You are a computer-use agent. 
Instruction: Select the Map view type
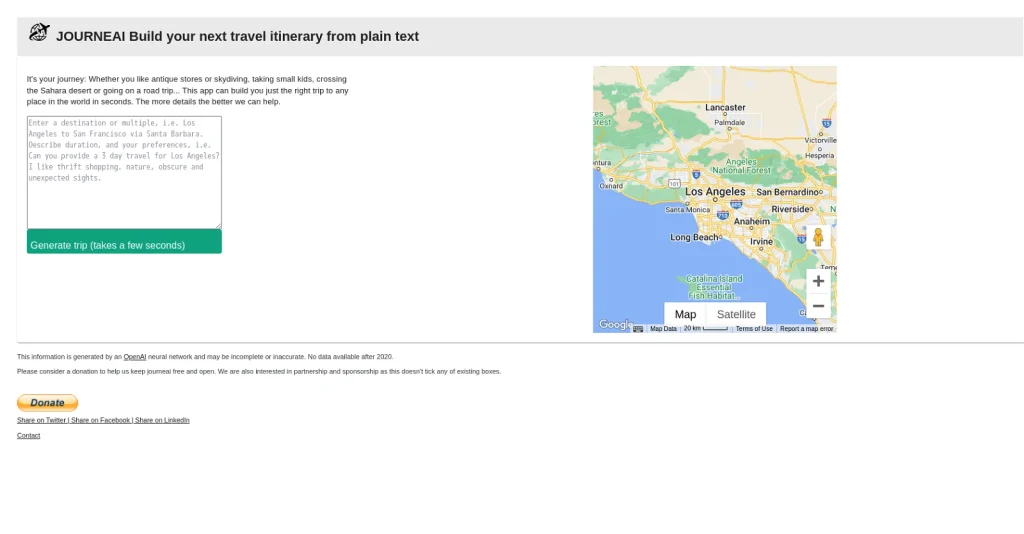[685, 314]
